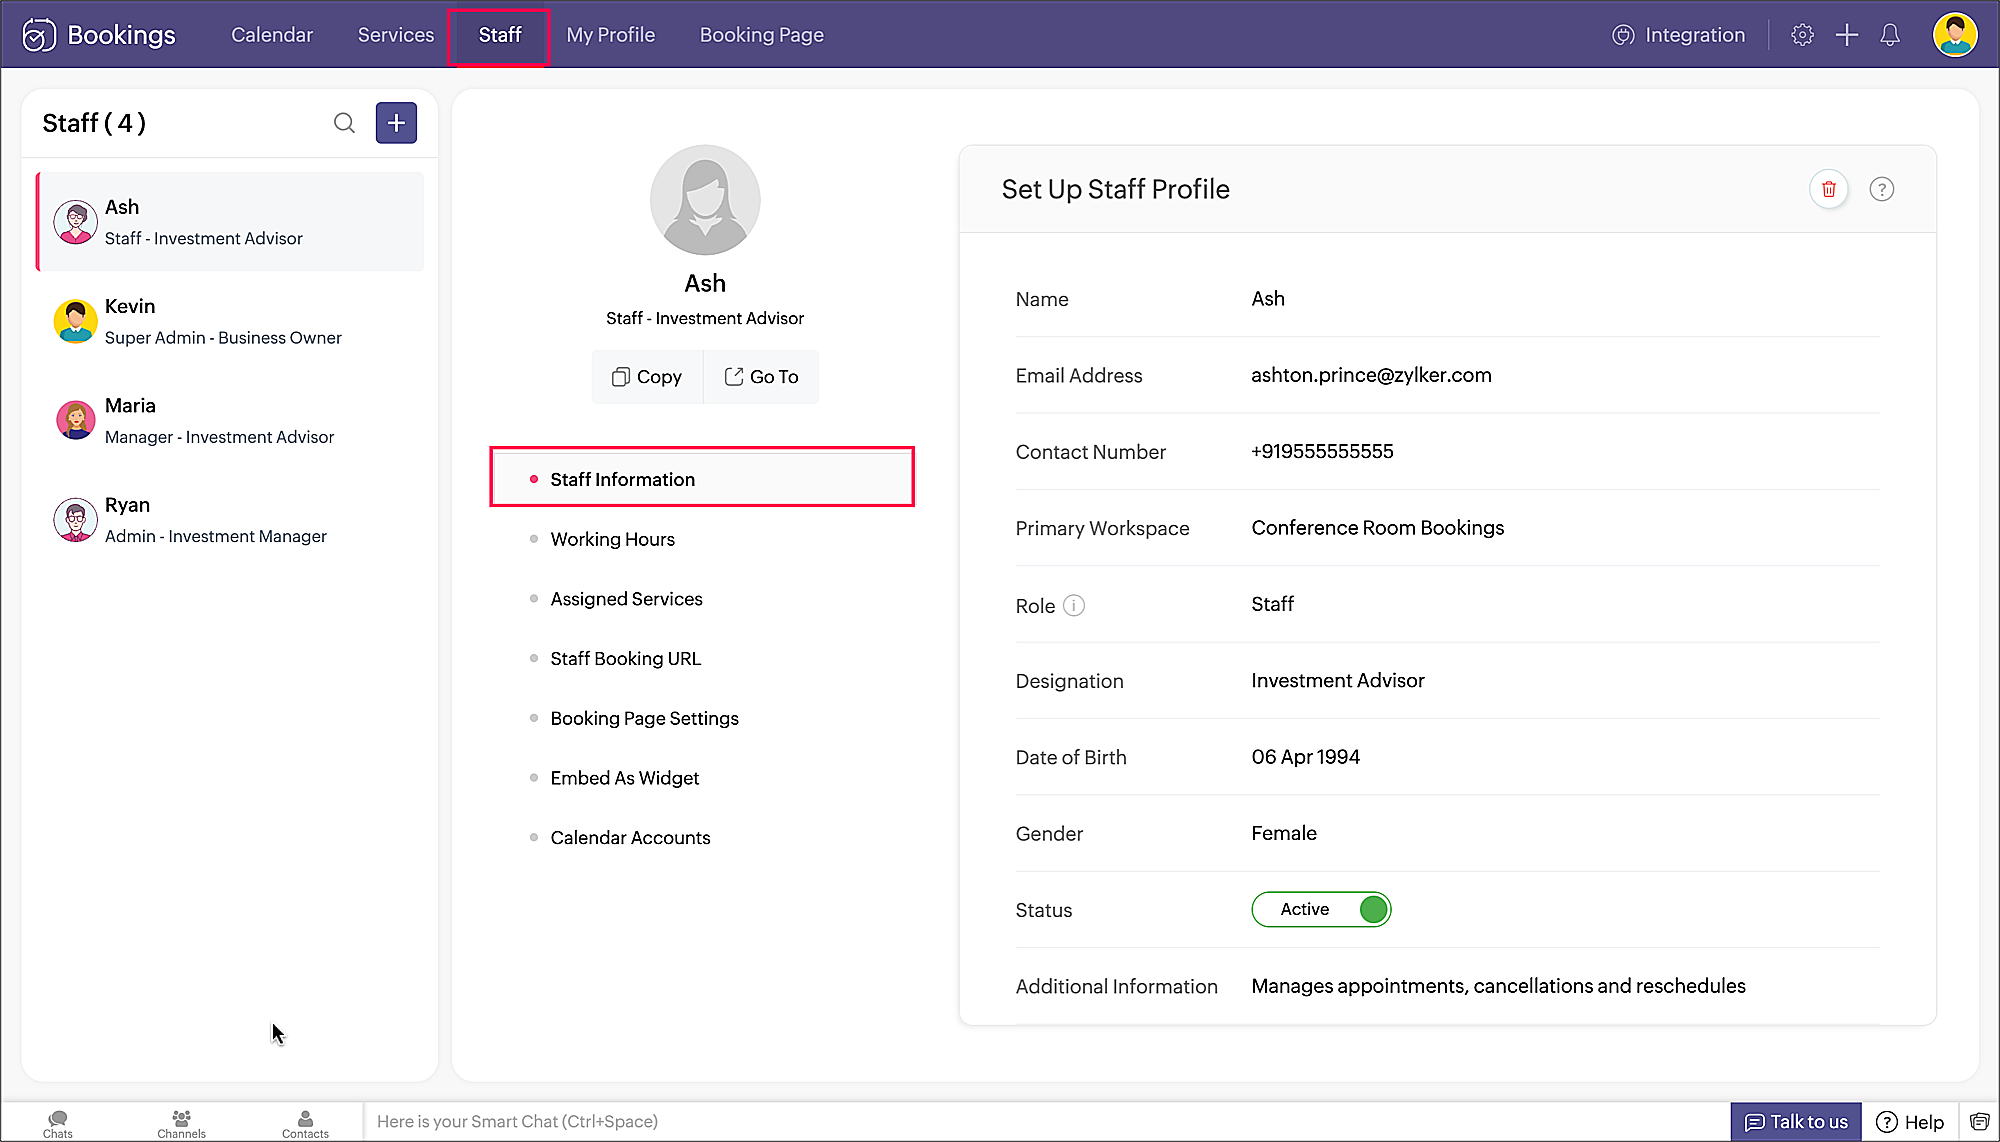The height and width of the screenshot is (1142, 2000).
Task: Go to the Calendar tab
Action: (272, 35)
